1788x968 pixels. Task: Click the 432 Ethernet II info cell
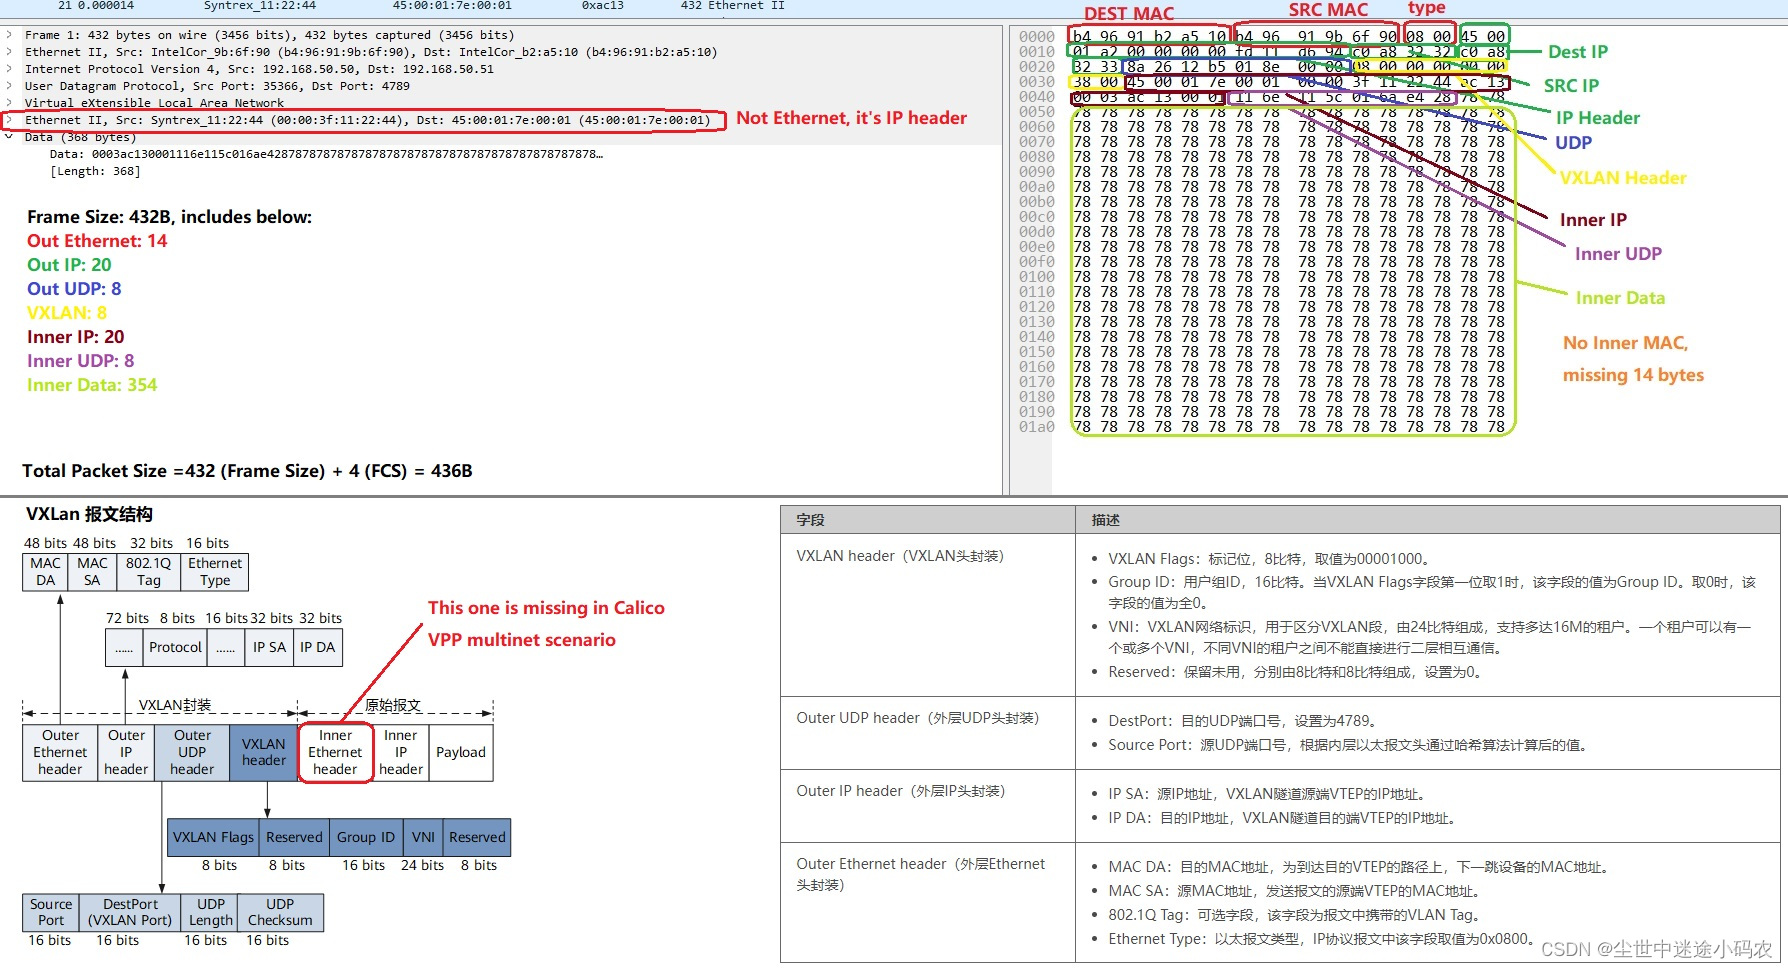[x=733, y=5]
